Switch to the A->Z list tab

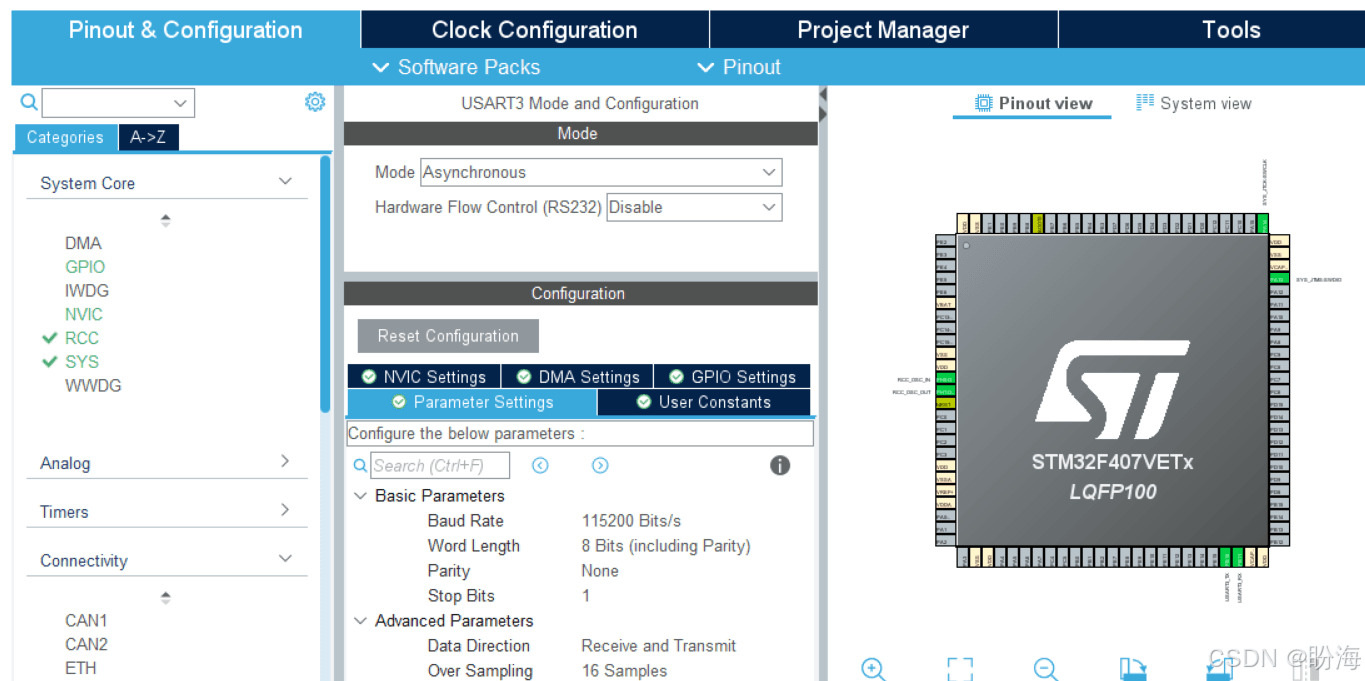(x=148, y=137)
